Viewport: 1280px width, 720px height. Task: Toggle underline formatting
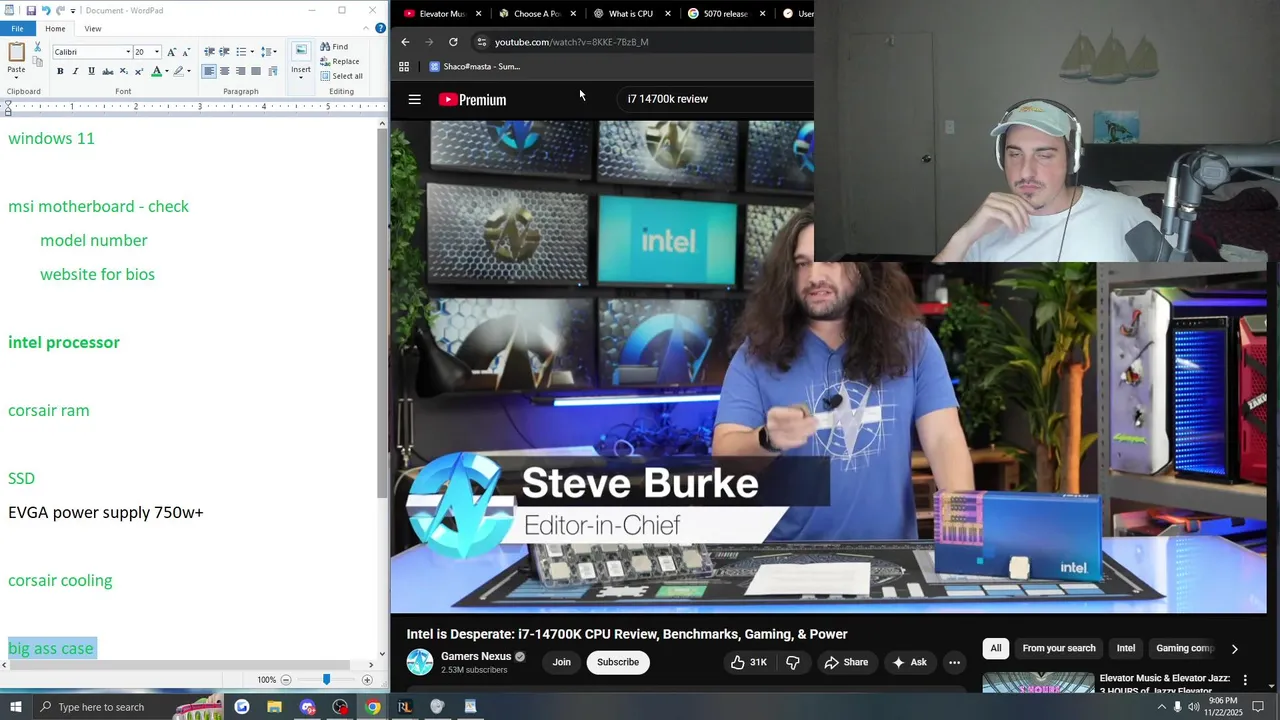coord(92,71)
